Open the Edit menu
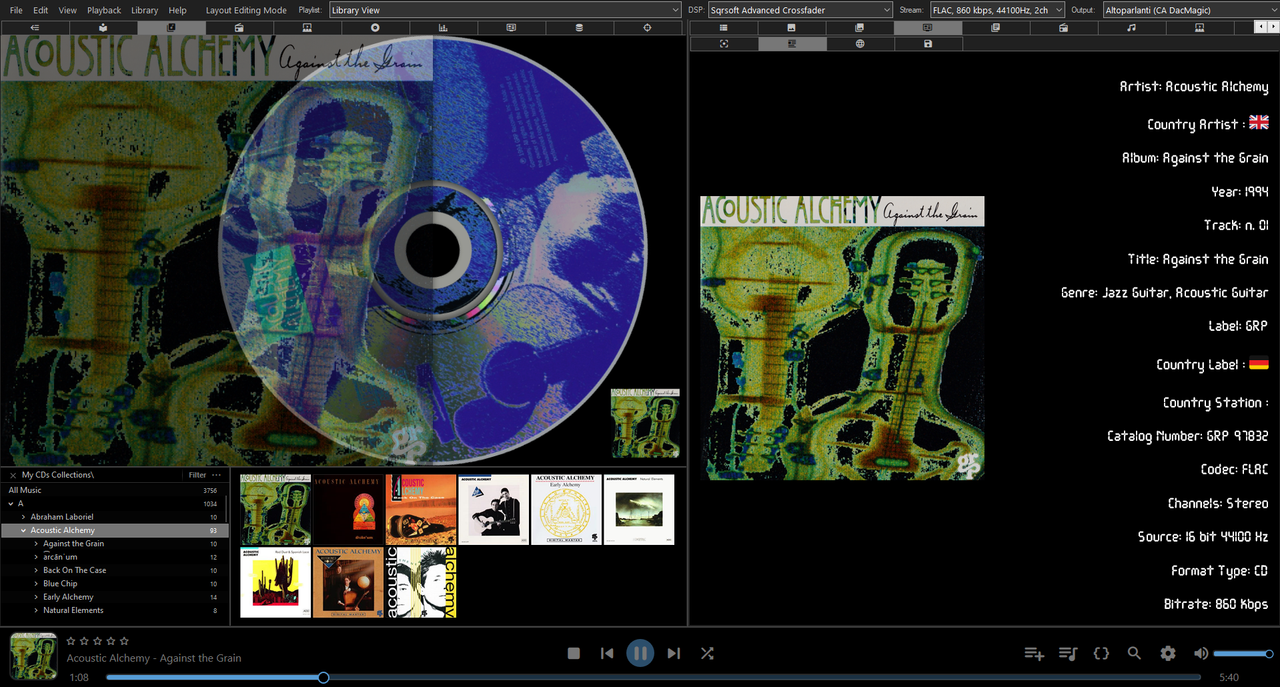This screenshot has height=687, width=1280. 41,10
